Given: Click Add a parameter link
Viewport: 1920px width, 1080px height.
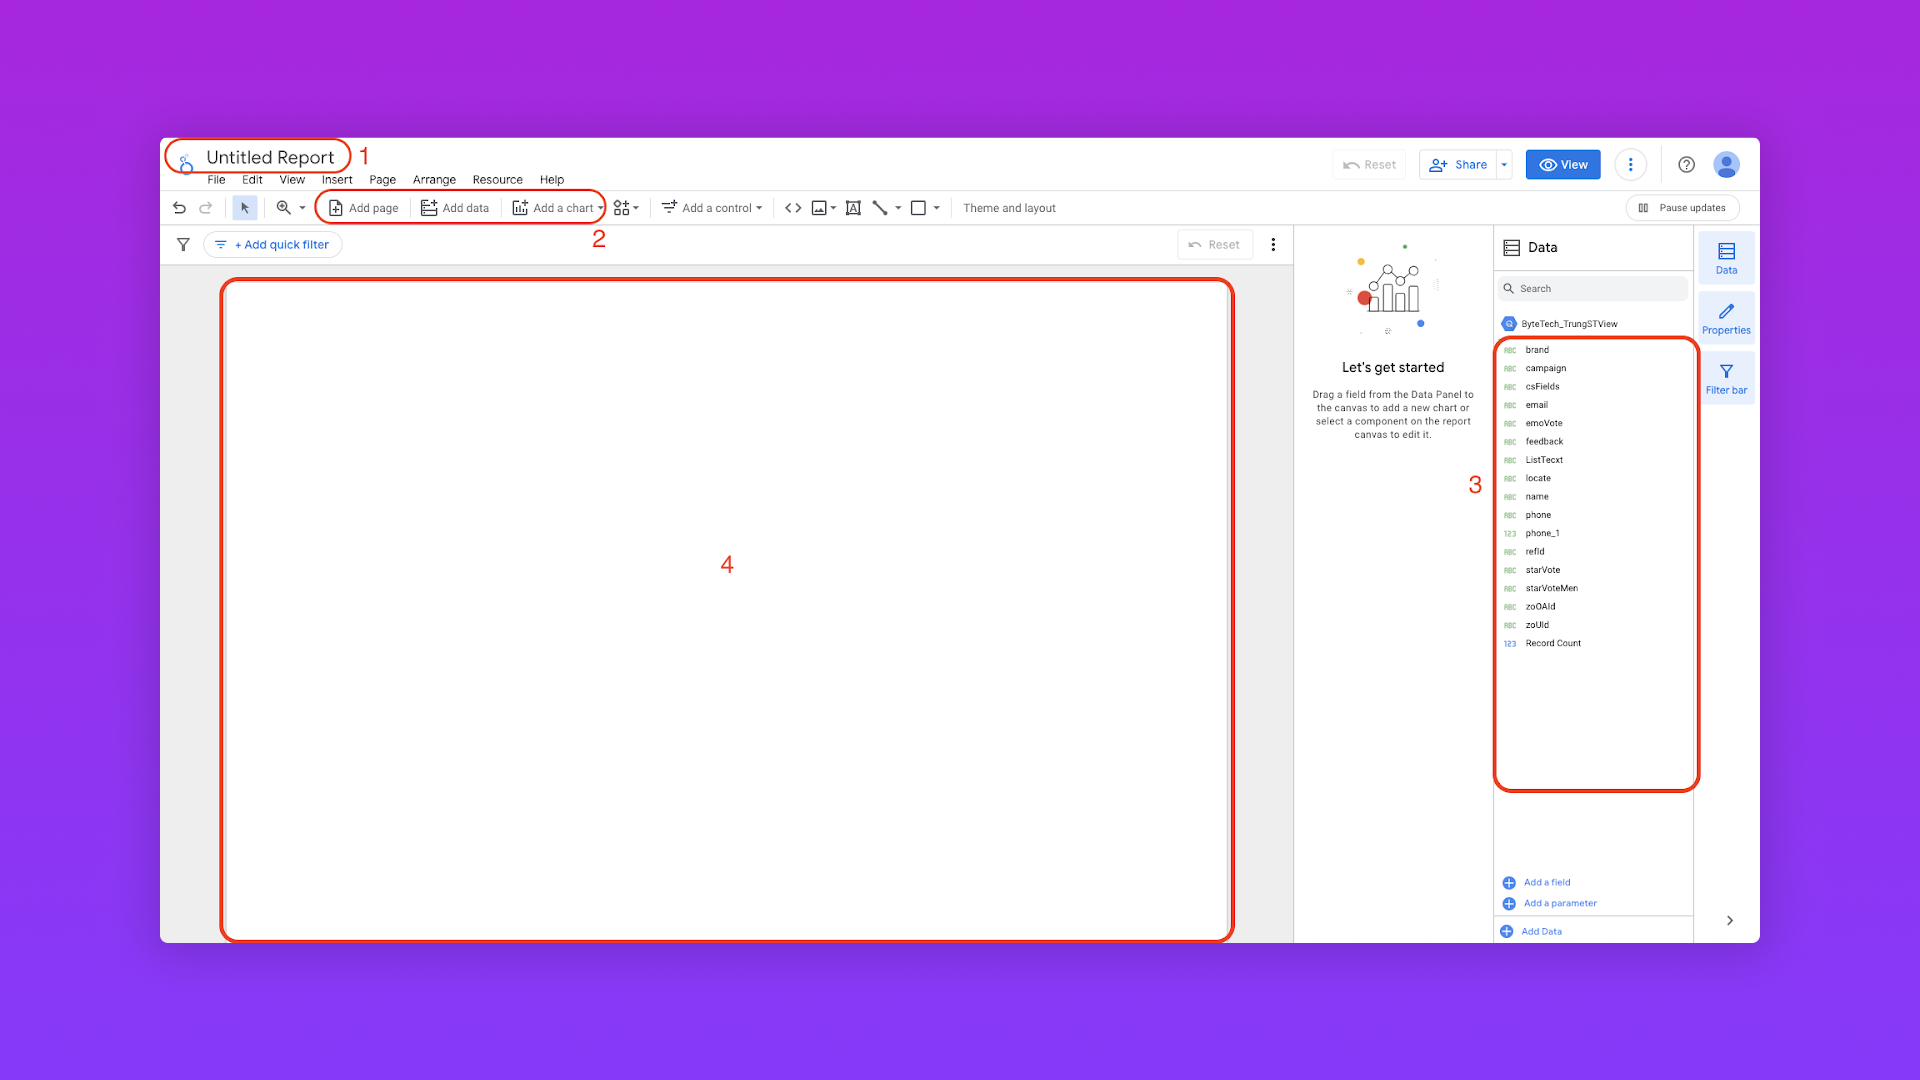Looking at the screenshot, I should 1559,903.
